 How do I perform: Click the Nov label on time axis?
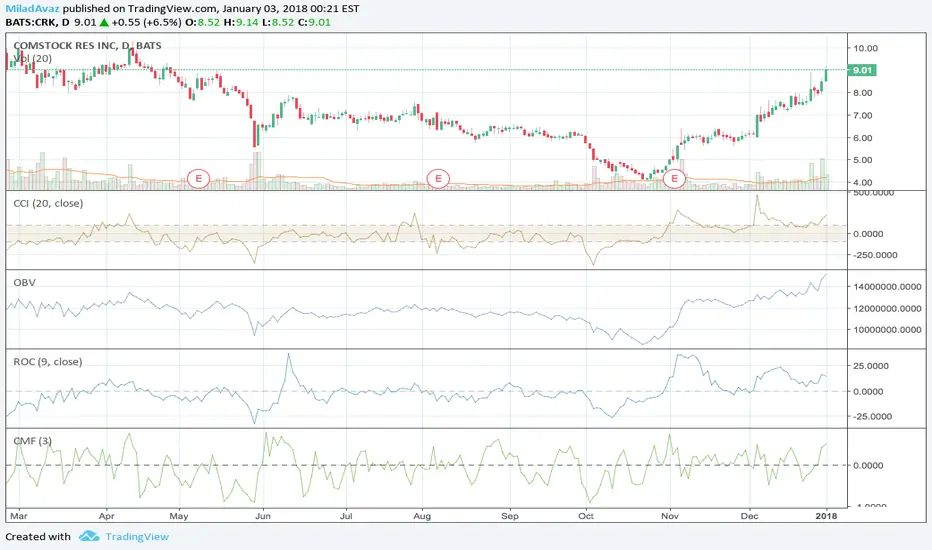(670, 516)
